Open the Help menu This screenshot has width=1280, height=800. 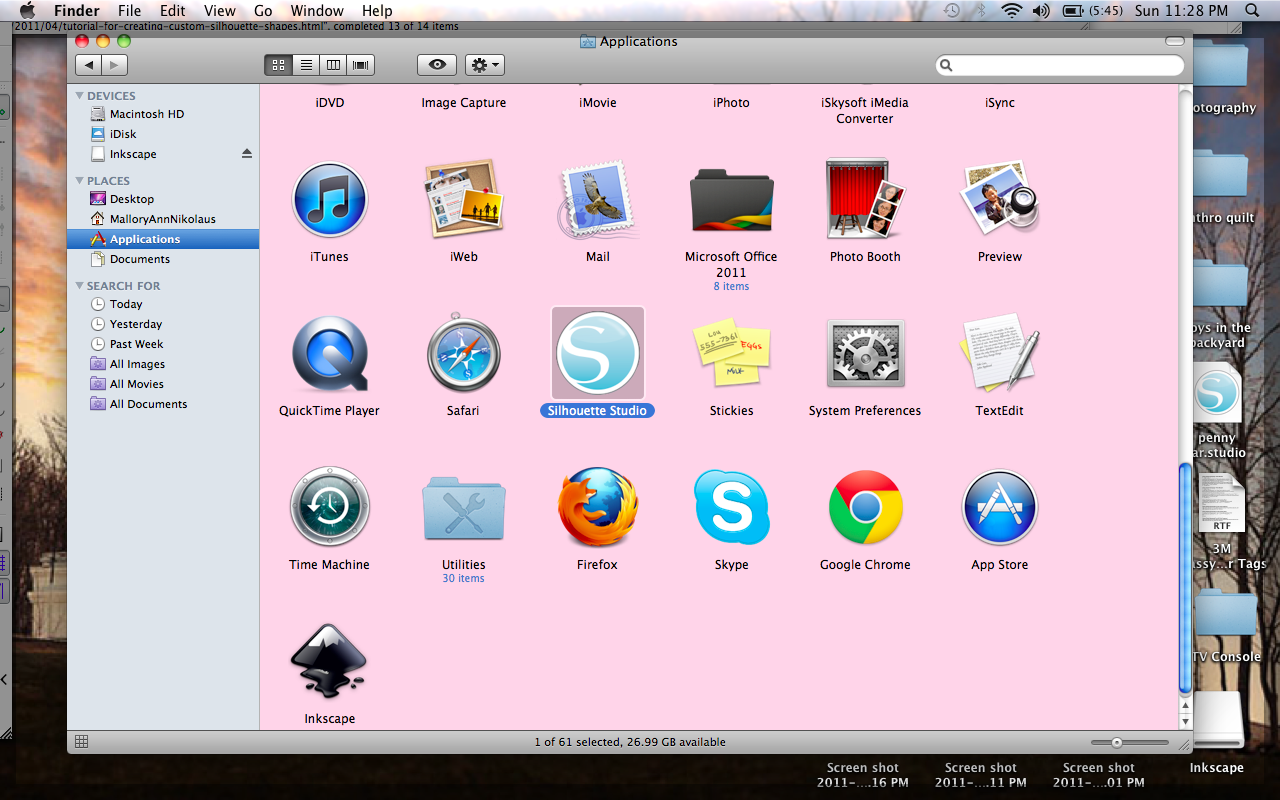click(377, 11)
